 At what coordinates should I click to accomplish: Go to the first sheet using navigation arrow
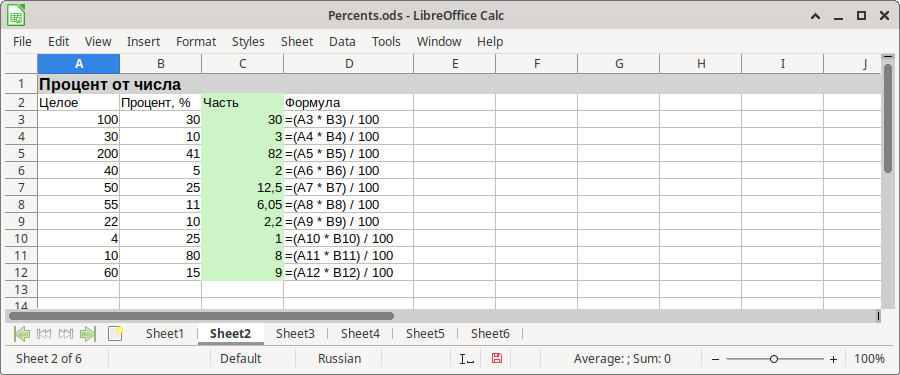pos(21,333)
